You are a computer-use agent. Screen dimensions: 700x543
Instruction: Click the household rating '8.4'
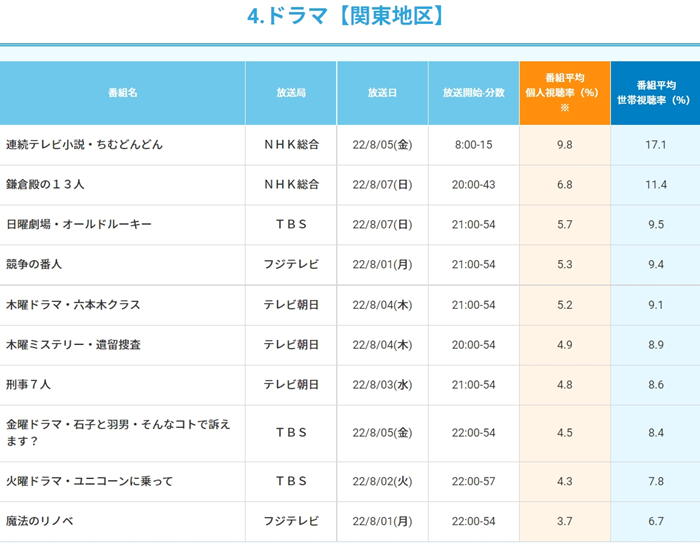pyautogui.click(x=656, y=433)
